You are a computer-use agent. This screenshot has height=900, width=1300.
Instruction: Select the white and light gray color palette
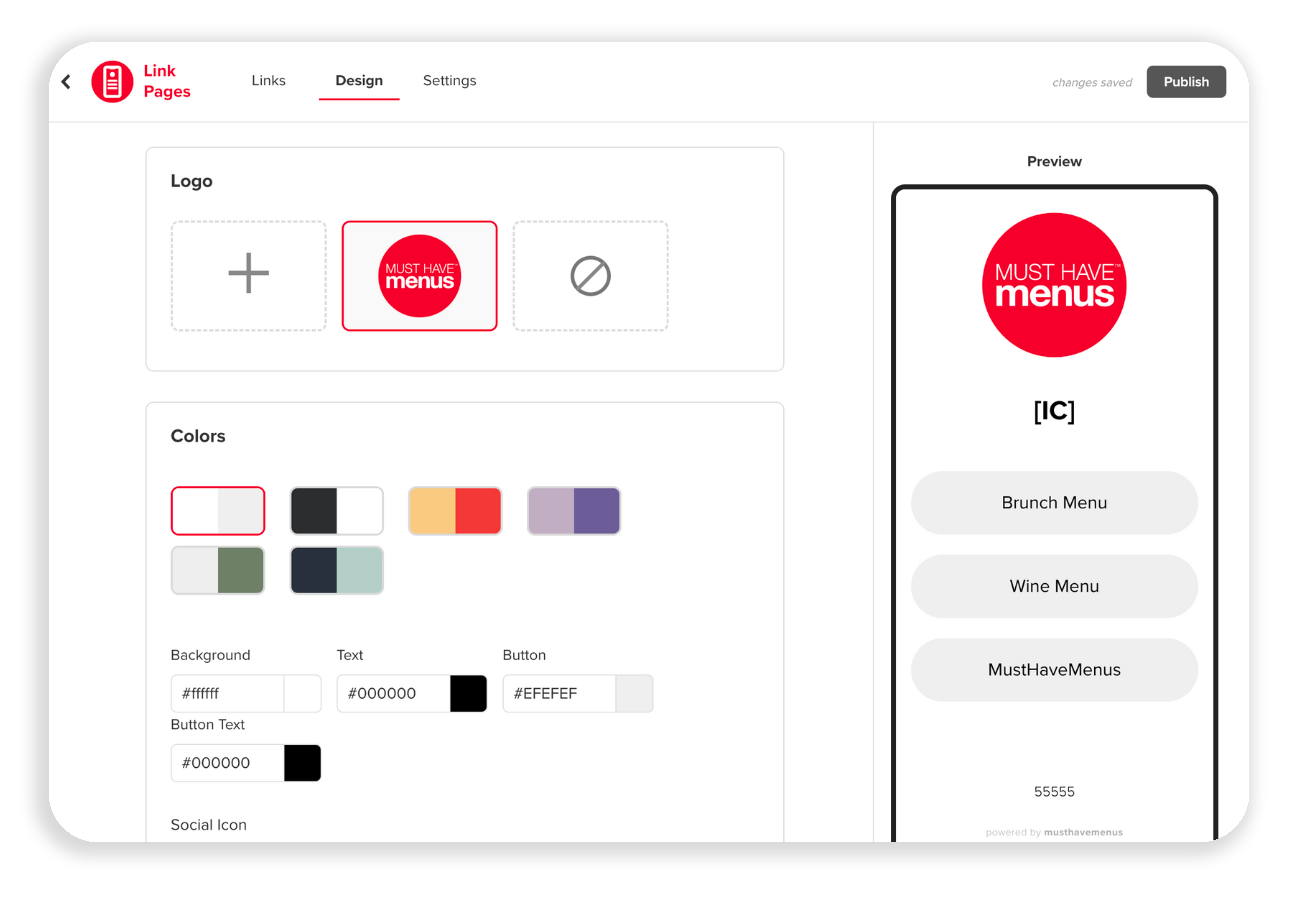click(218, 511)
